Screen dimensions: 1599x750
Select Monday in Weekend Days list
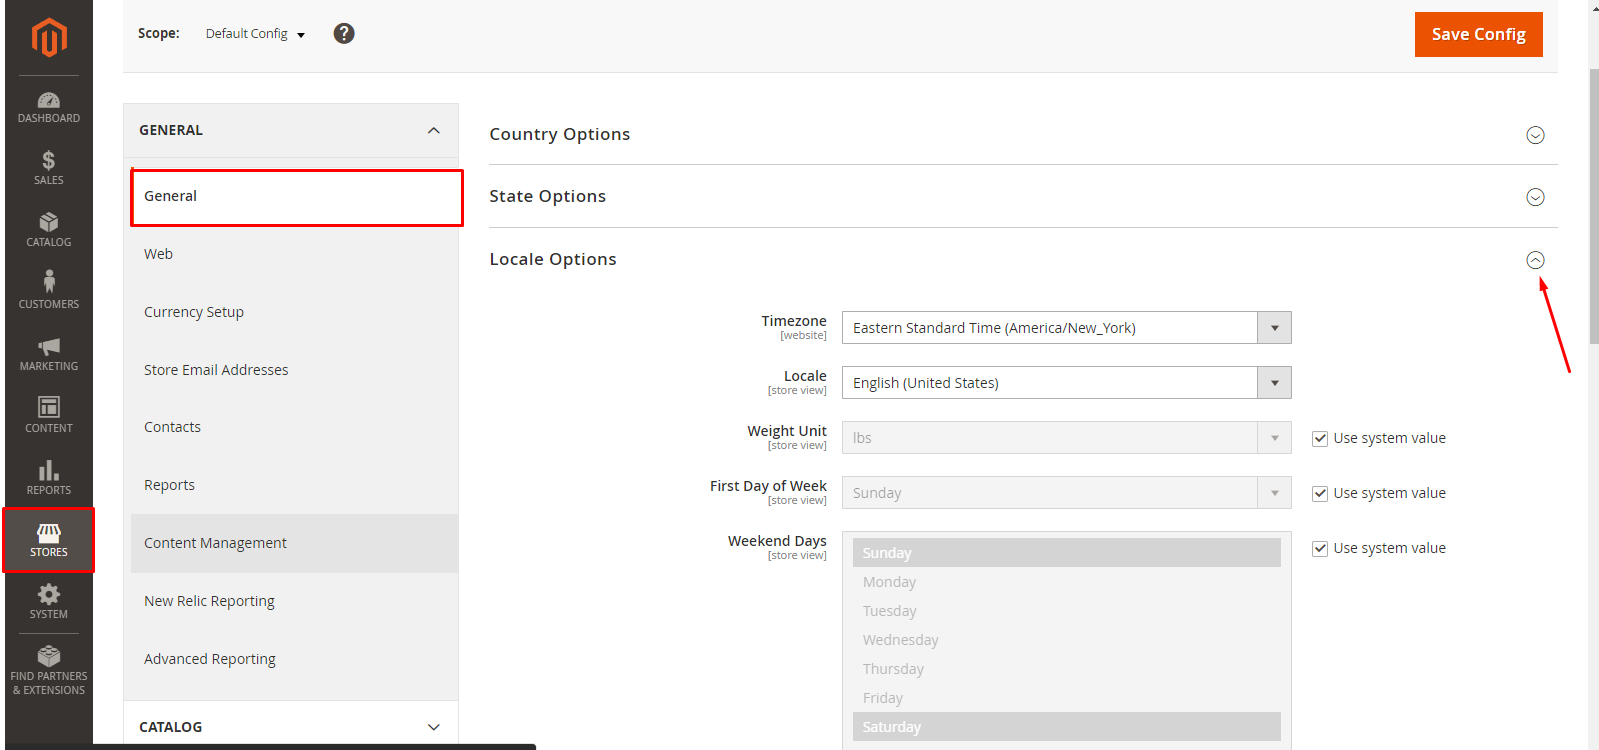(x=1067, y=582)
